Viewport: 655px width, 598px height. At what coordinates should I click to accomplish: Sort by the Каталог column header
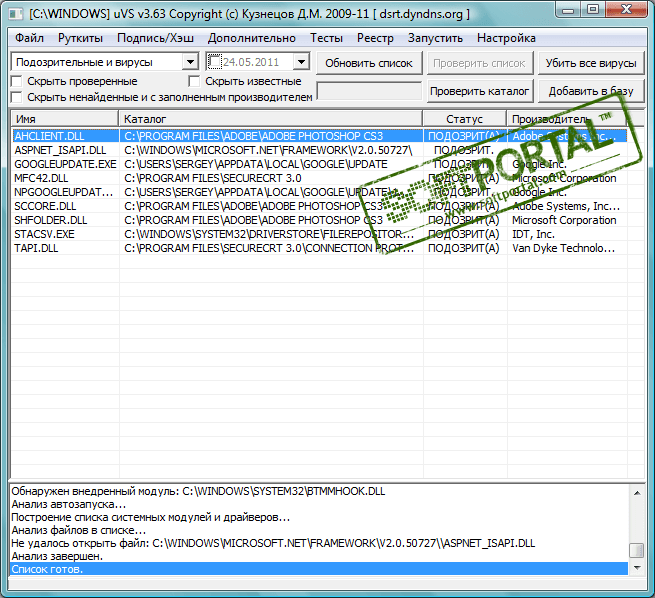tap(271, 119)
